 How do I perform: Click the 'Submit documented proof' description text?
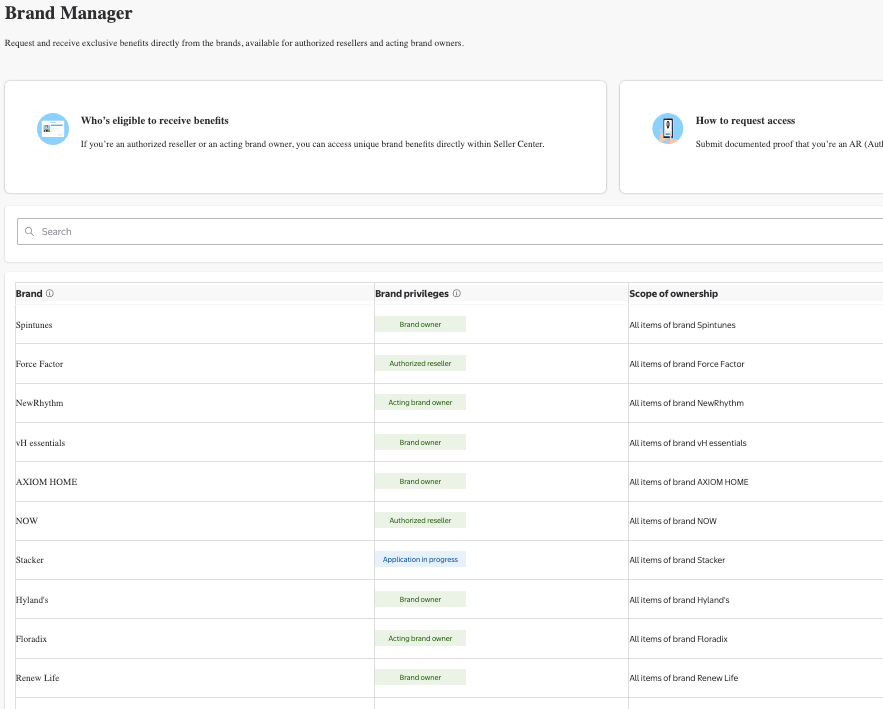pyautogui.click(x=789, y=144)
